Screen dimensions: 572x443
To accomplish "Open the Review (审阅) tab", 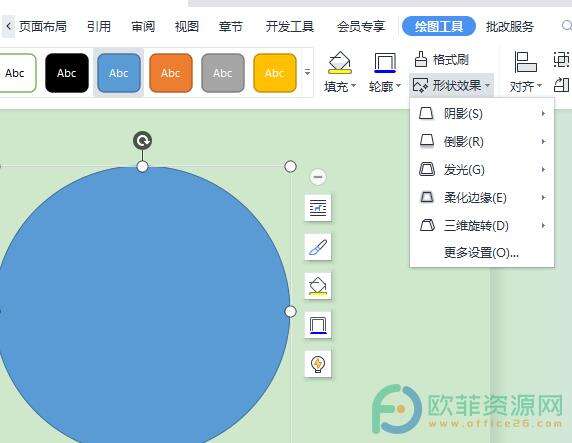I will (143, 27).
